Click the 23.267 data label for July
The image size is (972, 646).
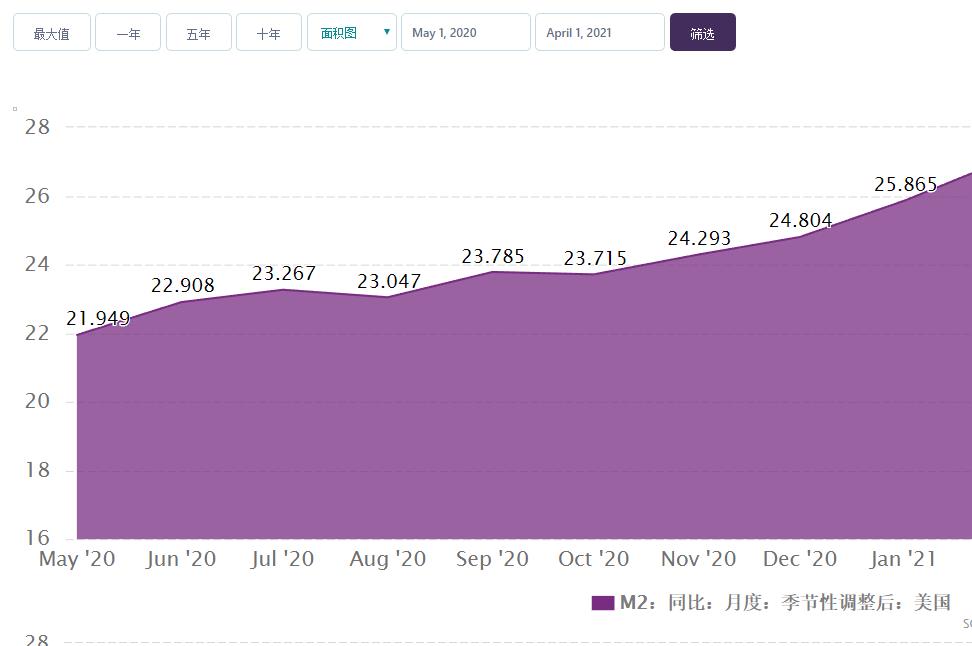[x=284, y=273]
